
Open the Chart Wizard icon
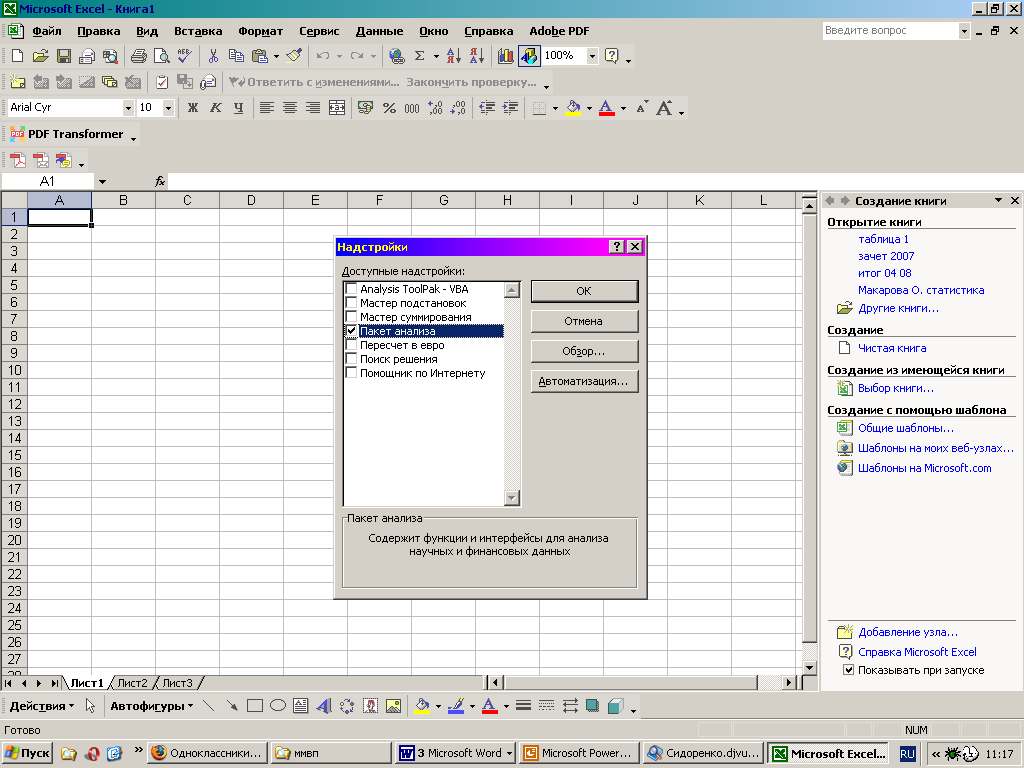[x=505, y=56]
